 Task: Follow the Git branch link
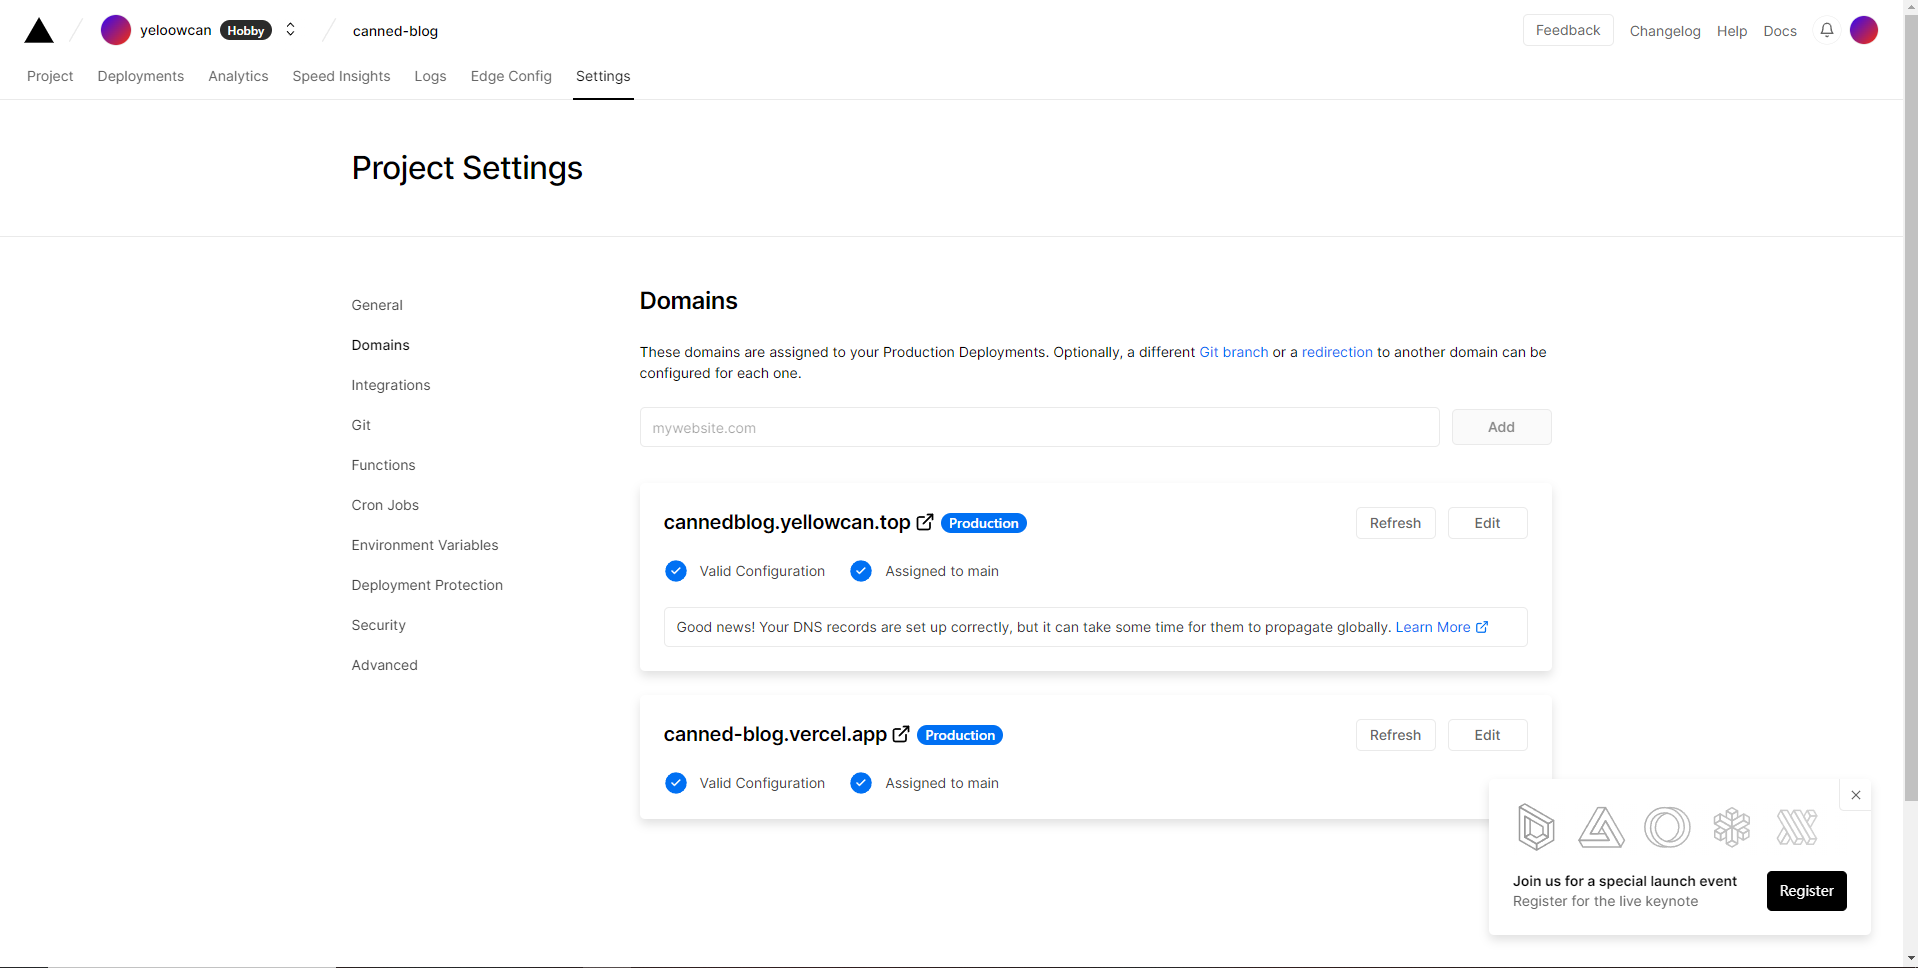click(1233, 352)
